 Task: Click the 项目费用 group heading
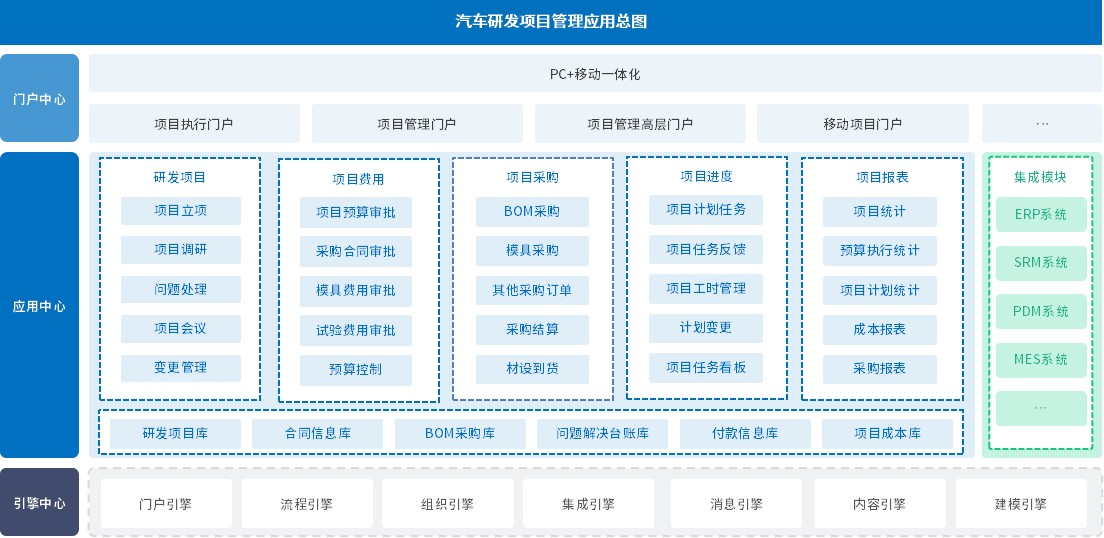click(x=358, y=179)
